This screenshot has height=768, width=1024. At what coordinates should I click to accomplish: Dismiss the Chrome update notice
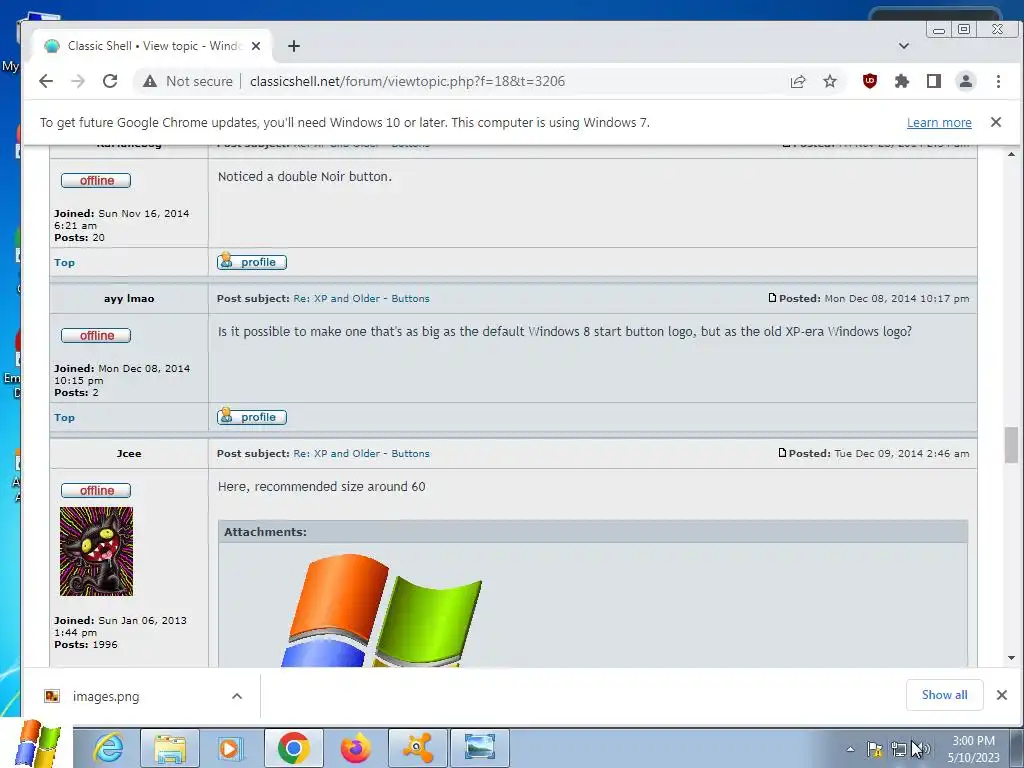tap(996, 122)
